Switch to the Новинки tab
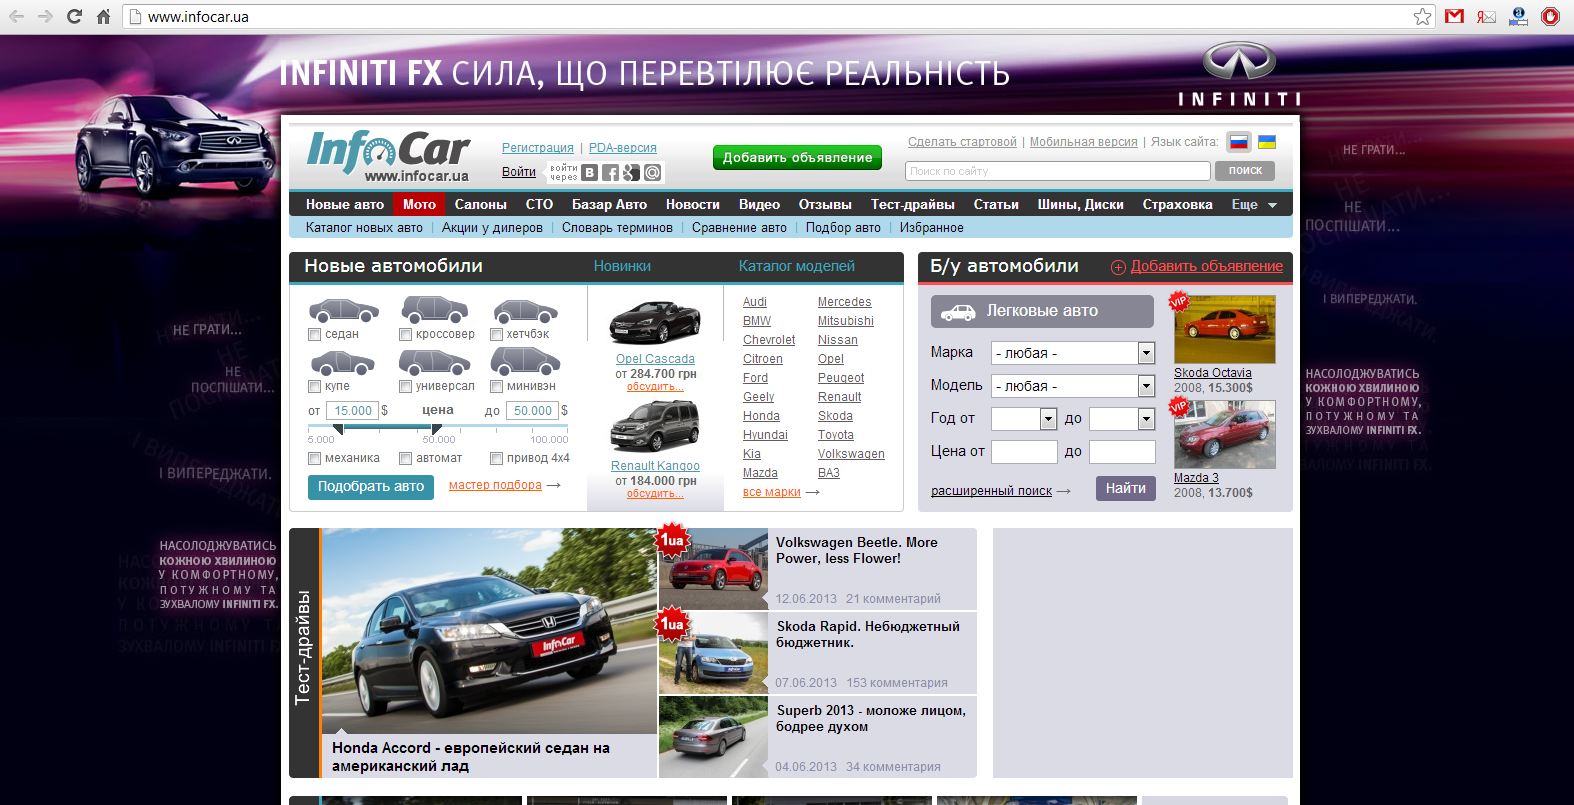Screen dimensions: 1574x805 coord(622,266)
